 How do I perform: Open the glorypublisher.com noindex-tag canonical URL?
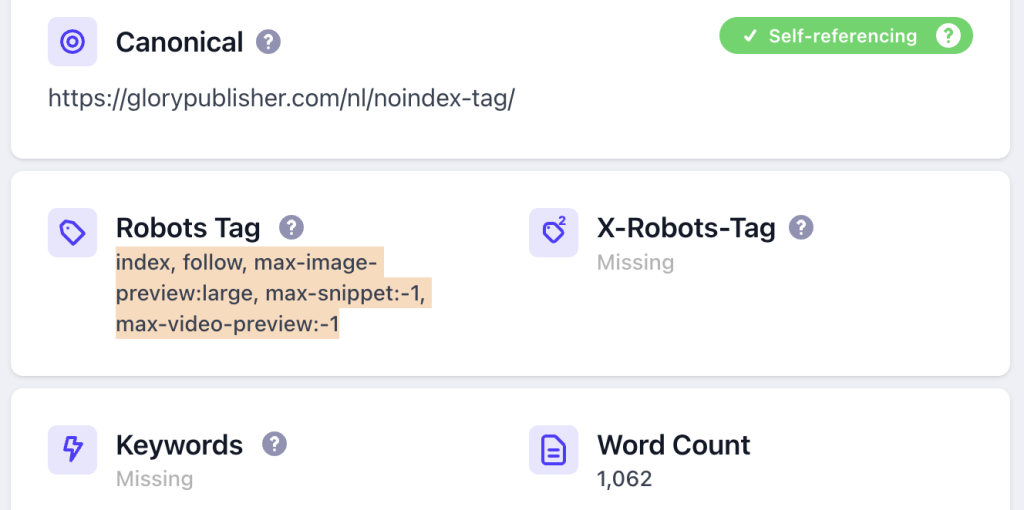click(282, 99)
